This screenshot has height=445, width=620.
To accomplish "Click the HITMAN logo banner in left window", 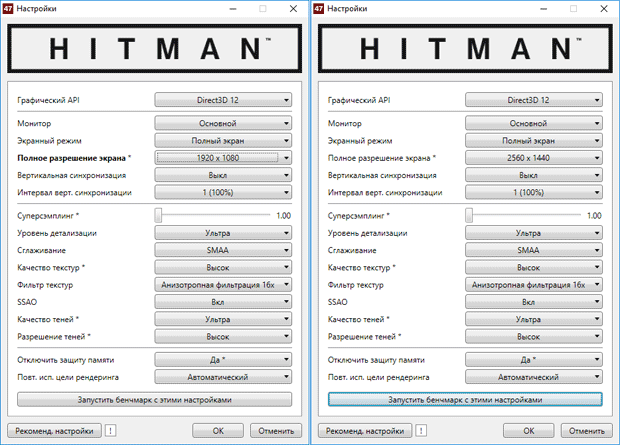I will pos(155,49).
